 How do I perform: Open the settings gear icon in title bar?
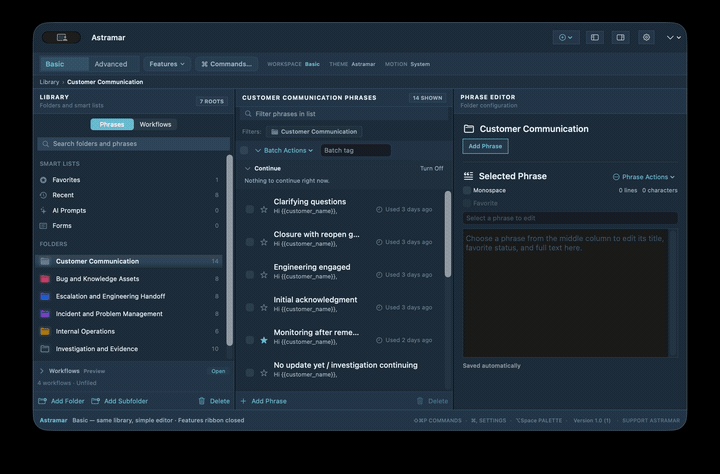coord(646,38)
